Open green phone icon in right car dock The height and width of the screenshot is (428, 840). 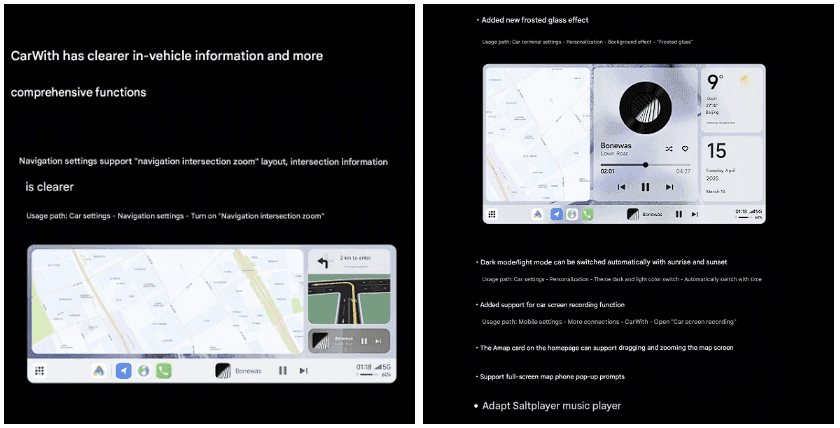pos(588,214)
